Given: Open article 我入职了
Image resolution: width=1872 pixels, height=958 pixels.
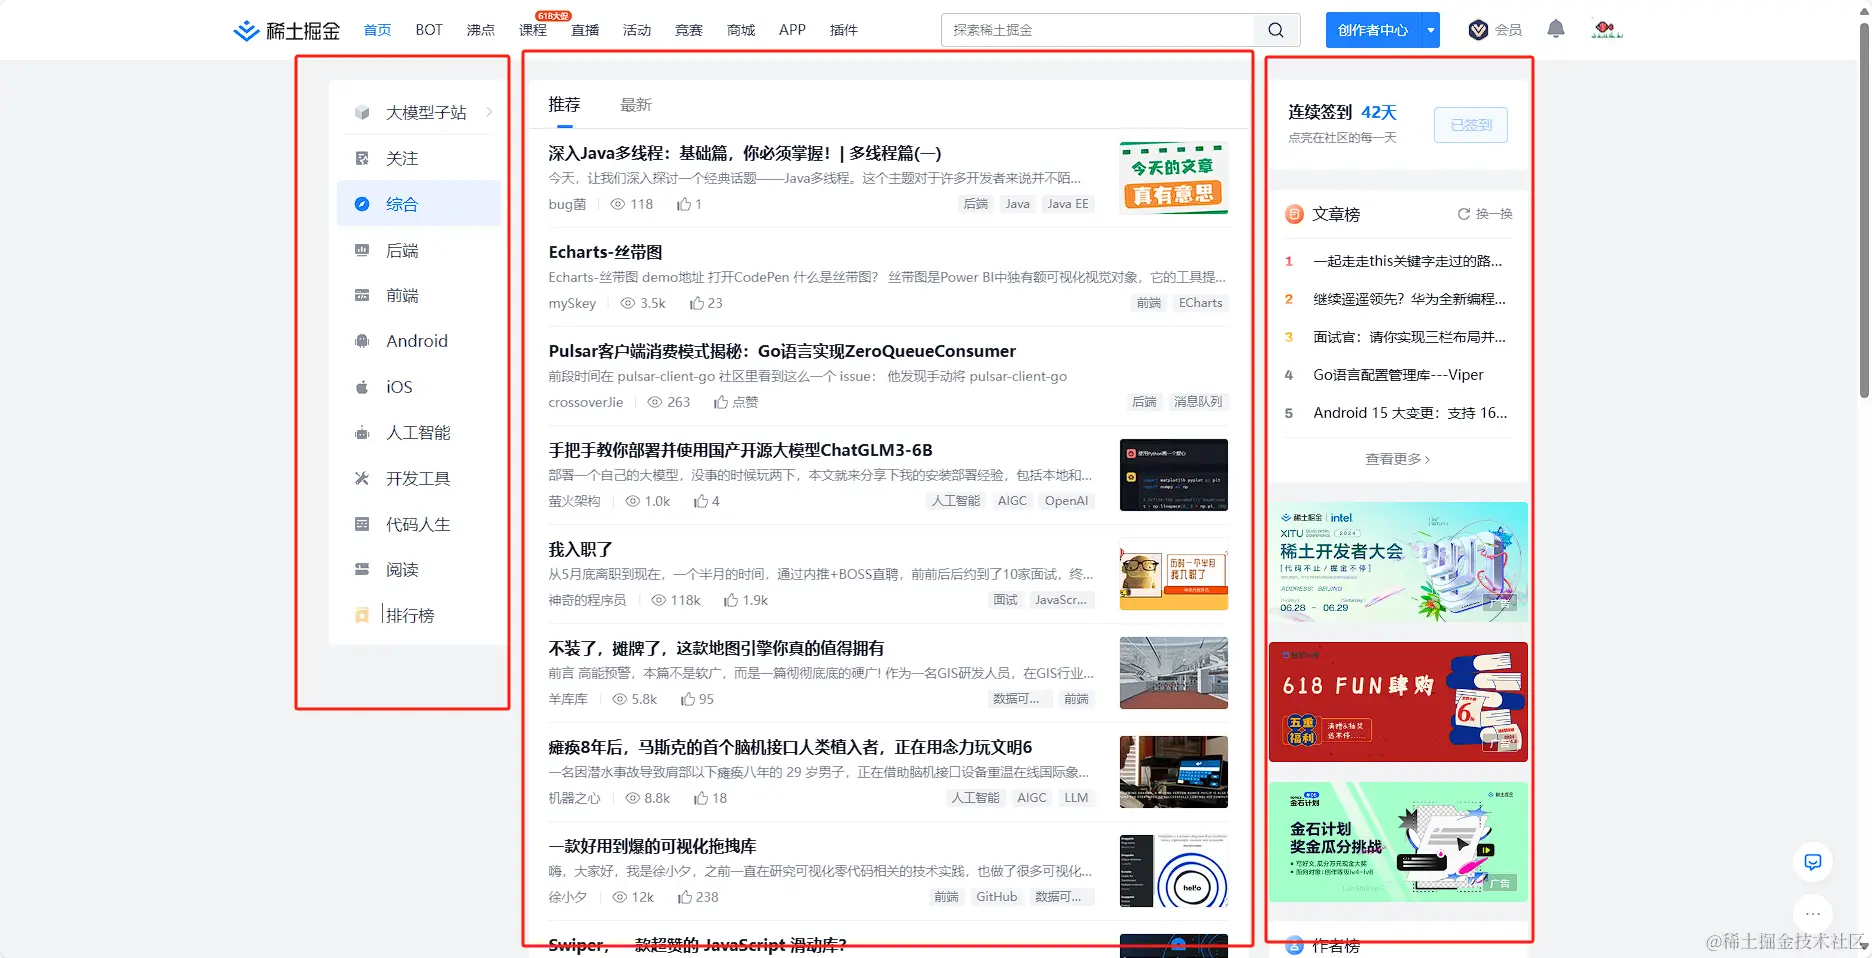Looking at the screenshot, I should coord(581,549).
